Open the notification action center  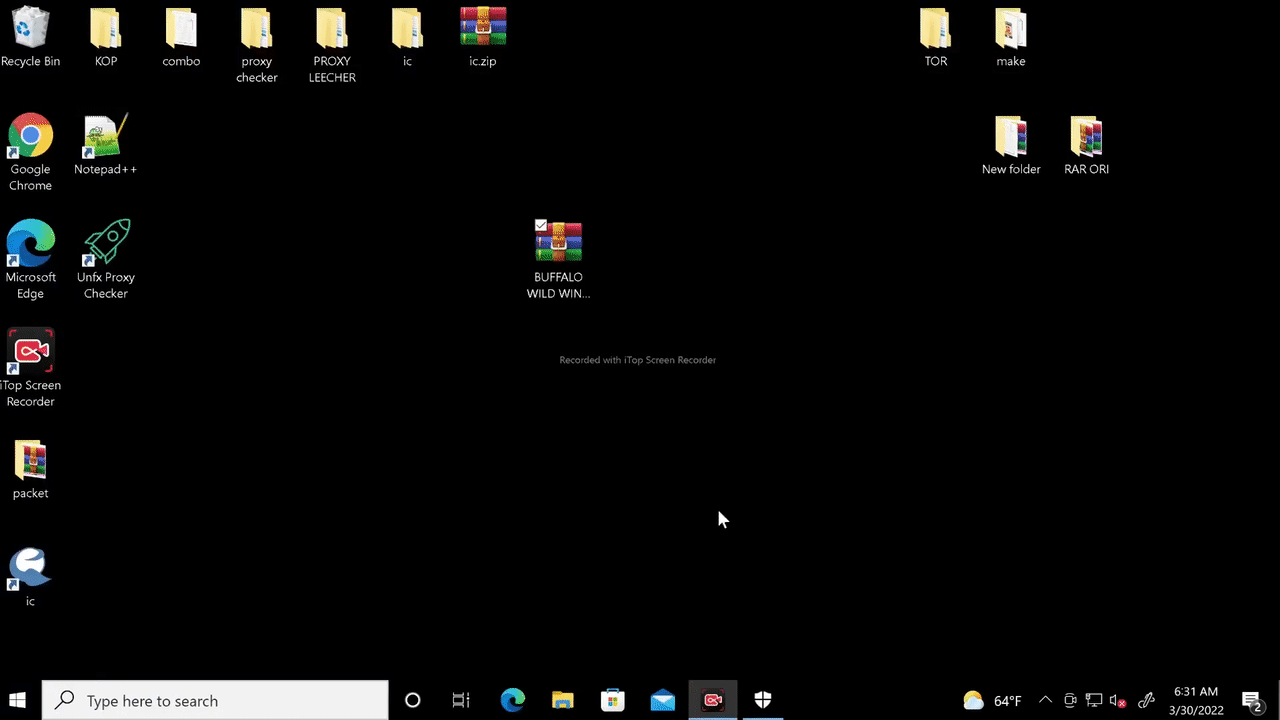coord(1251,700)
